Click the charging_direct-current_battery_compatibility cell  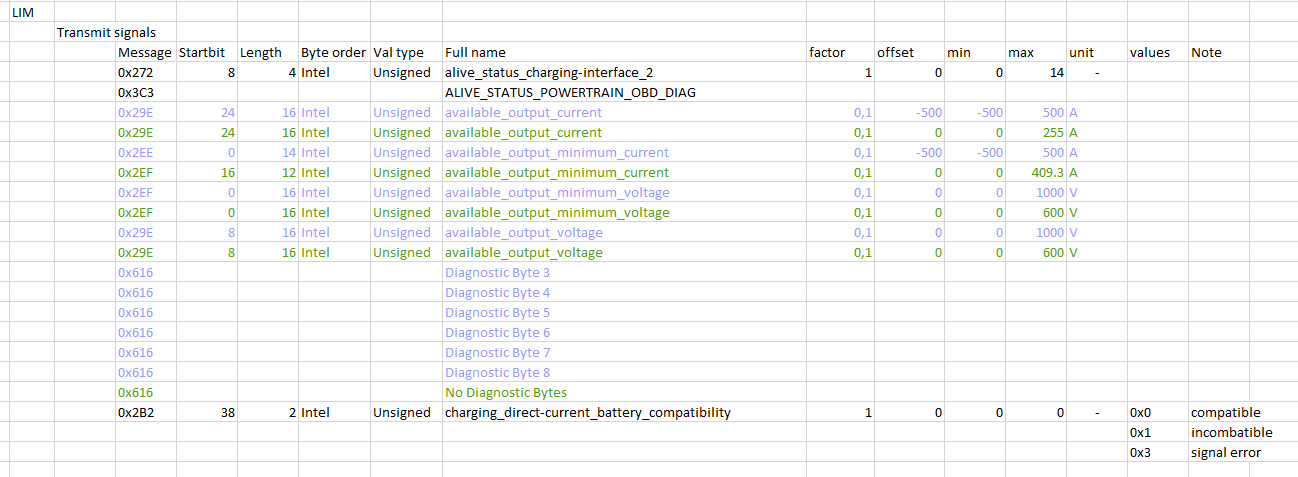tap(588, 412)
